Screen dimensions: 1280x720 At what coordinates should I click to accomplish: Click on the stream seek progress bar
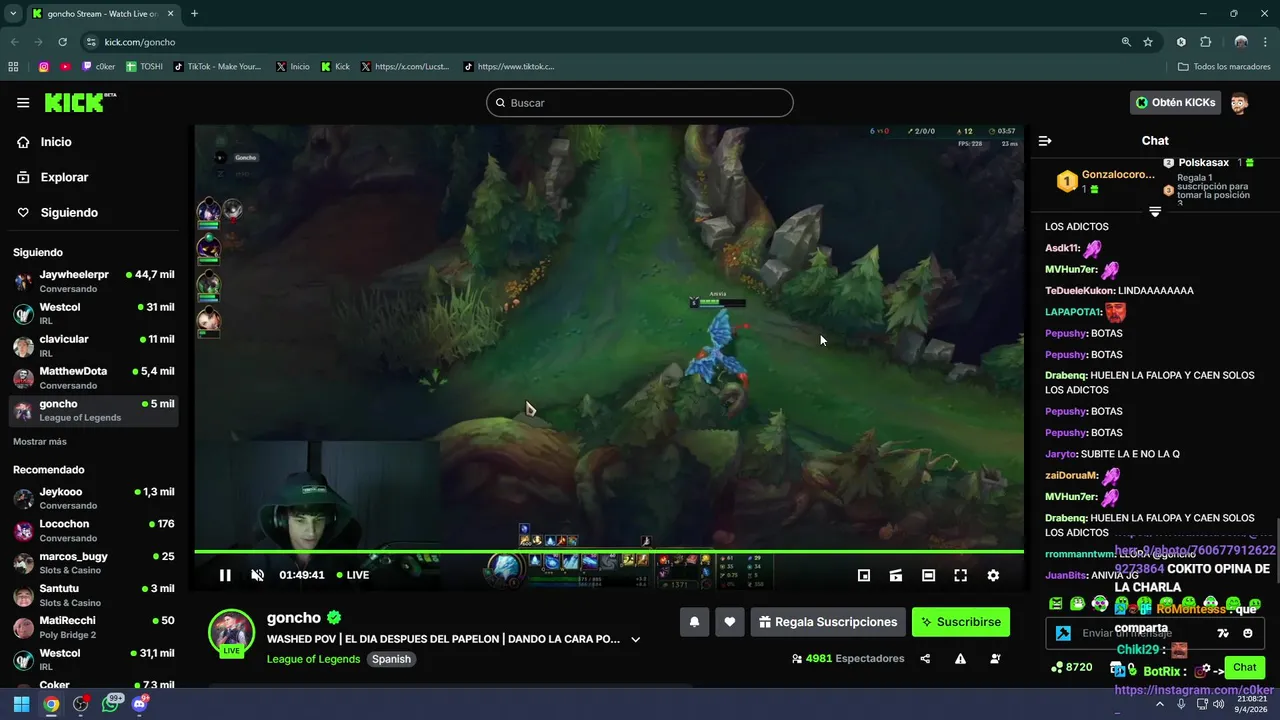pos(609,551)
